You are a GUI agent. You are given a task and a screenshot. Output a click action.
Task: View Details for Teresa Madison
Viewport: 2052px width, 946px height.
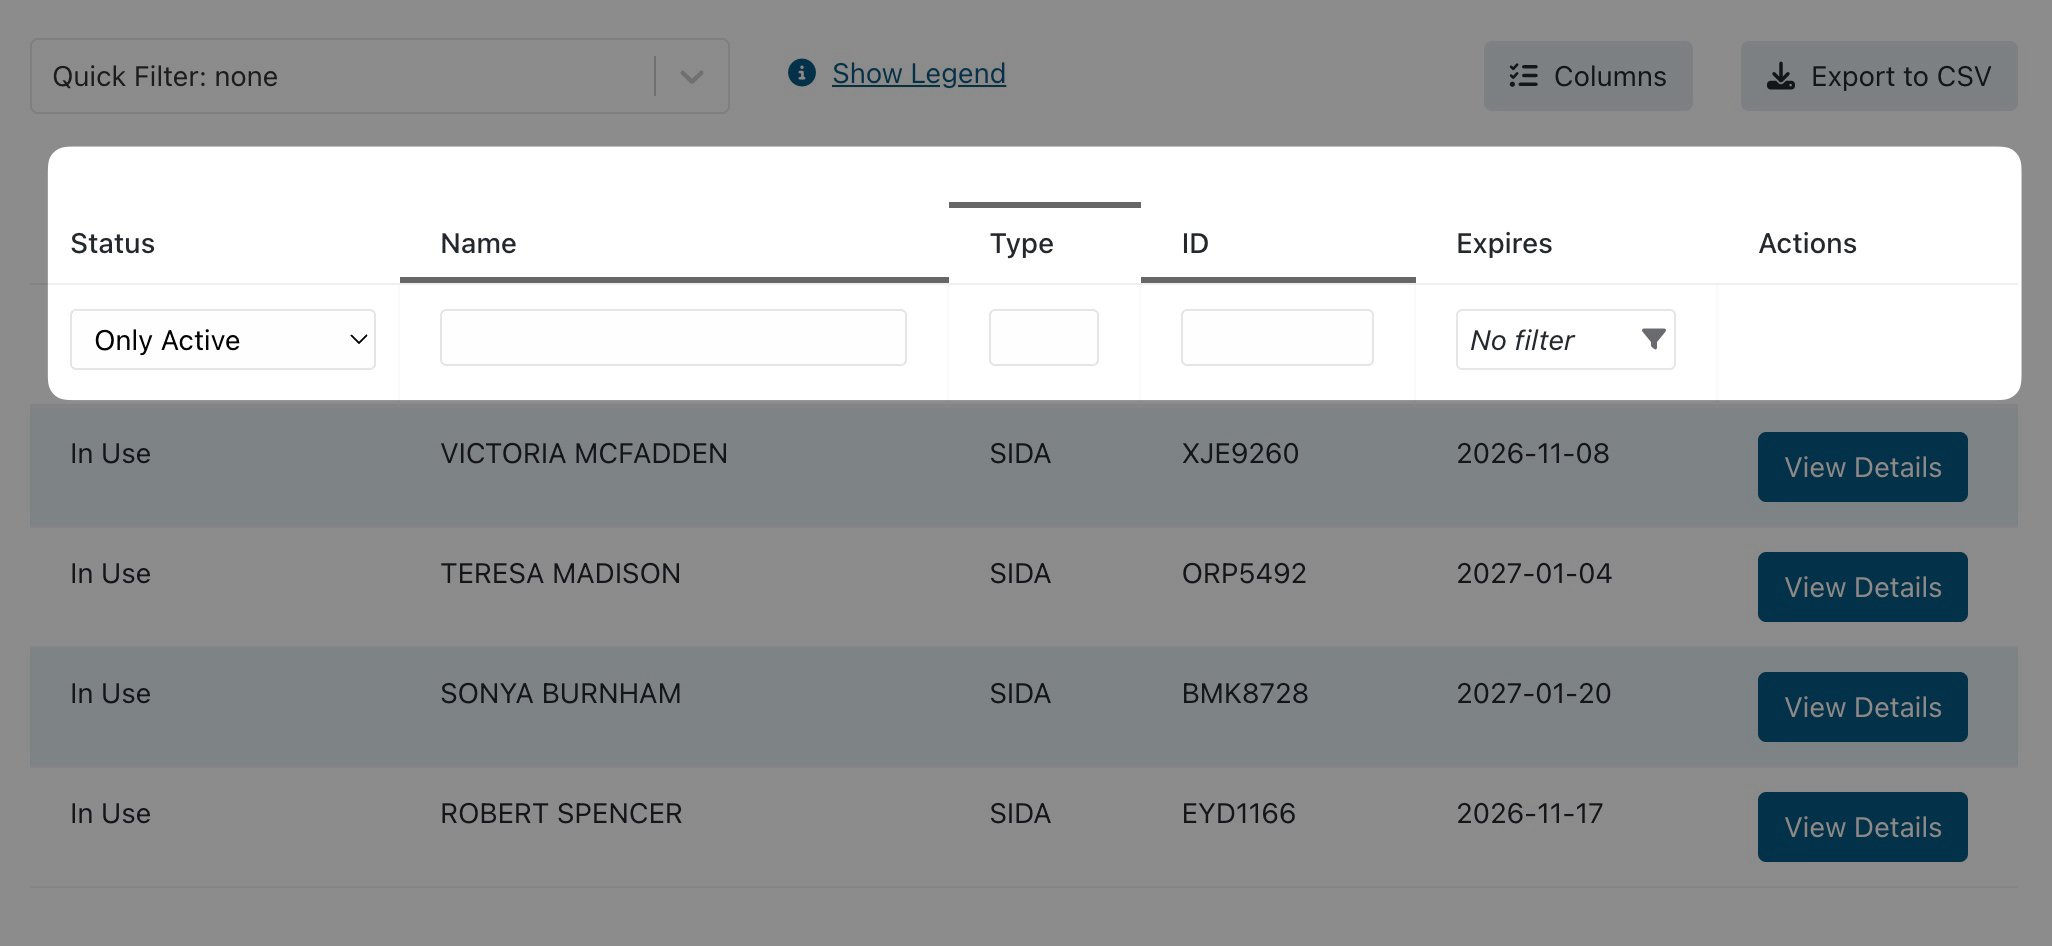[1862, 587]
